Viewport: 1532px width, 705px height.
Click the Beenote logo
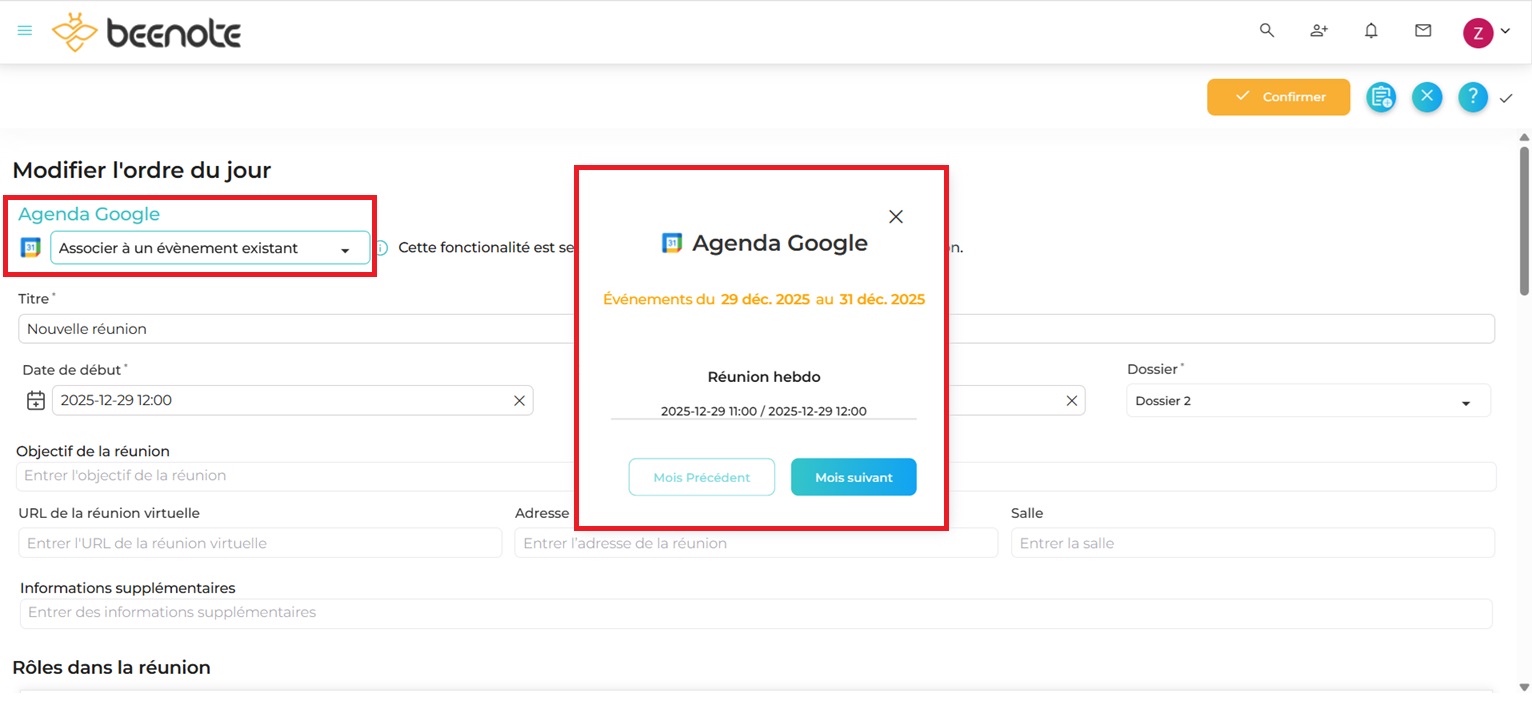point(146,31)
